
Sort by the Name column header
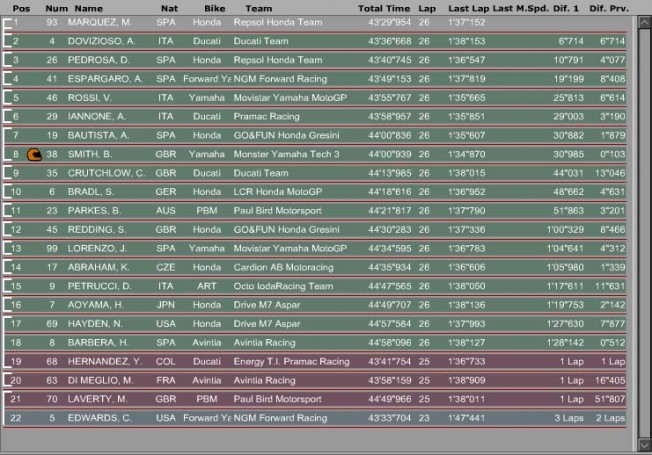click(x=89, y=8)
